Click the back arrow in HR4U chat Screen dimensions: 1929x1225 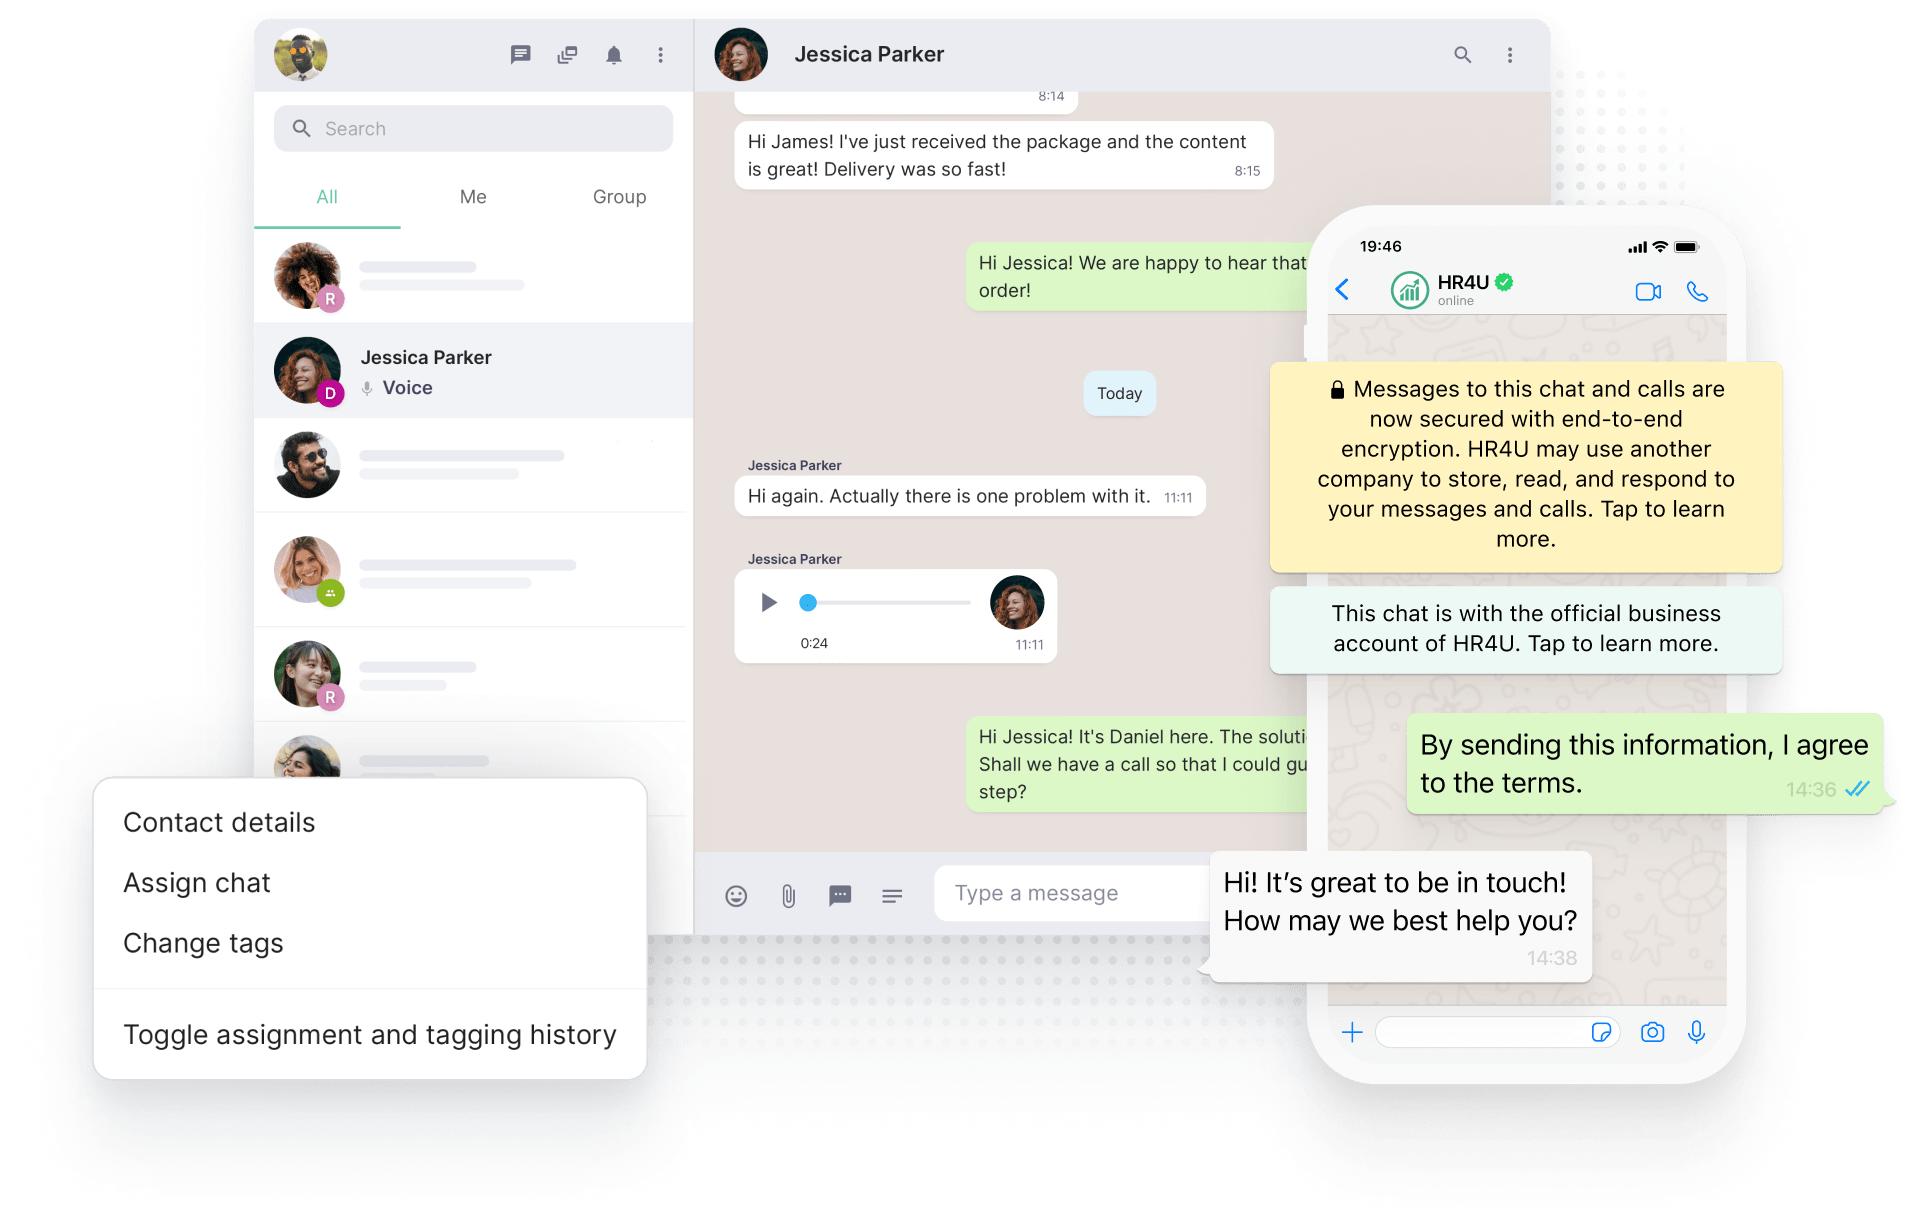click(1334, 294)
